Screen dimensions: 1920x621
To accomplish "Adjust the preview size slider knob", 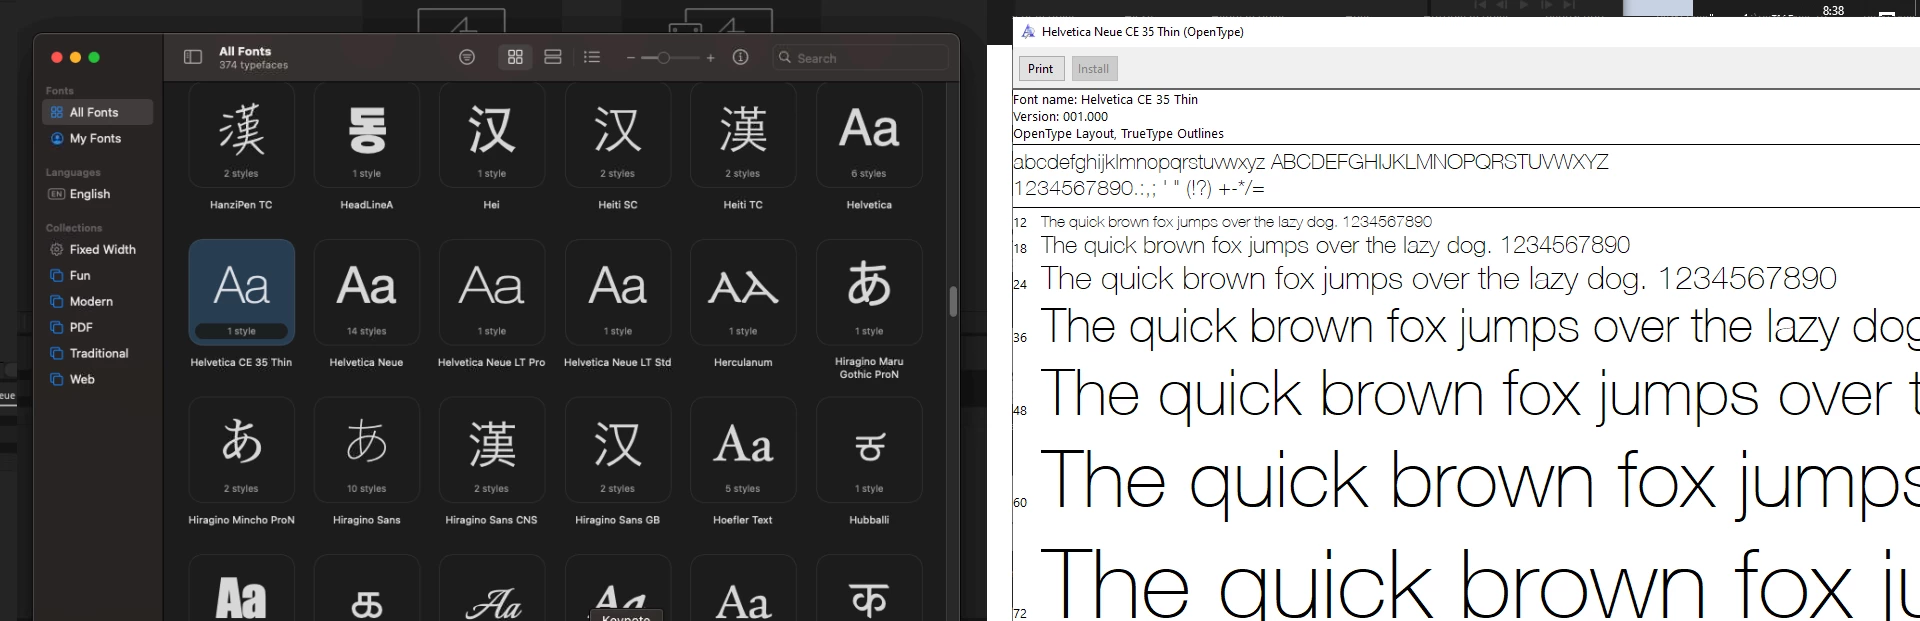I will (663, 58).
